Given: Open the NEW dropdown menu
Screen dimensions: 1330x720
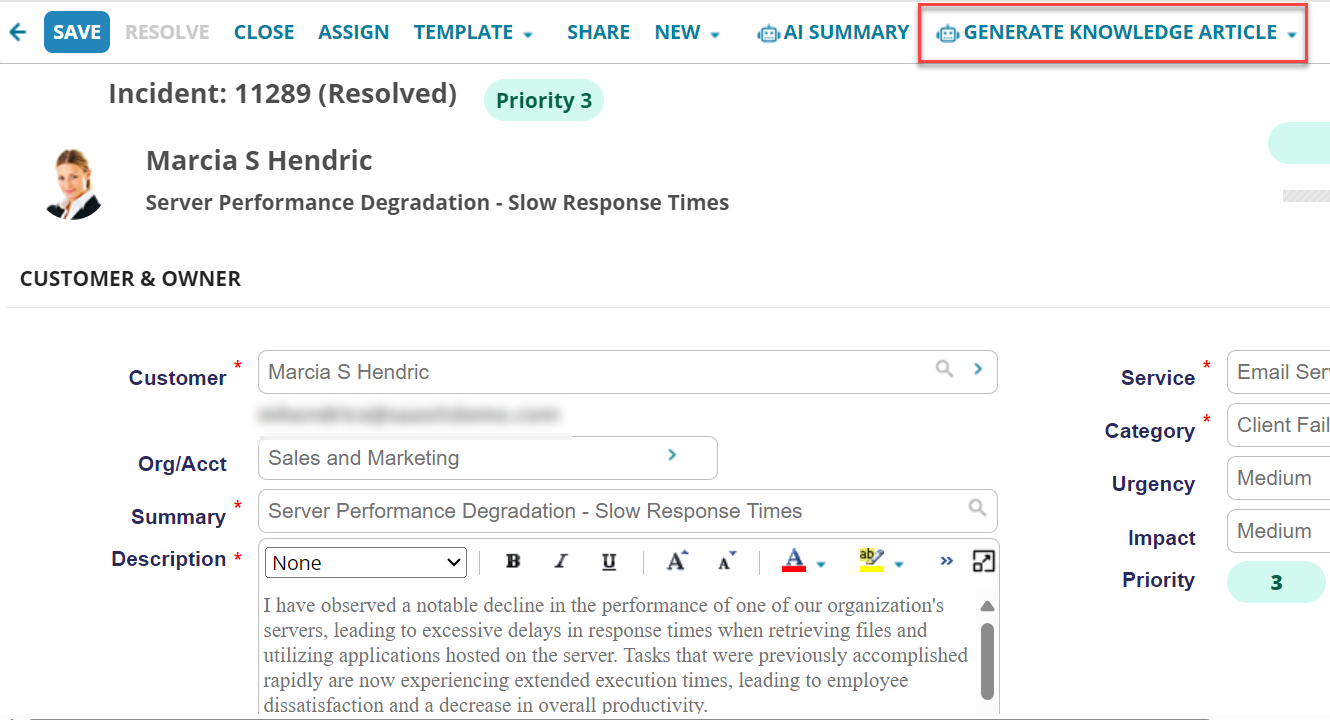Looking at the screenshot, I should point(686,31).
